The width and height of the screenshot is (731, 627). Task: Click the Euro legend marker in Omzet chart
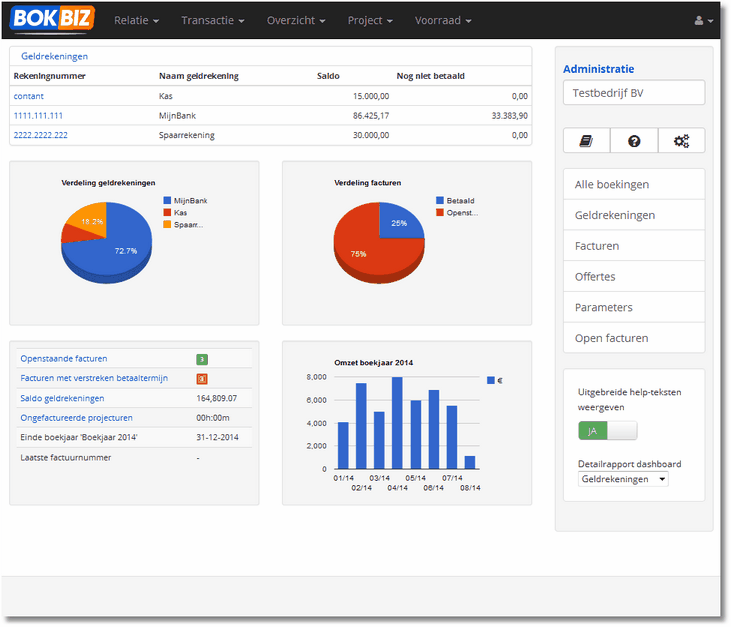point(489,381)
